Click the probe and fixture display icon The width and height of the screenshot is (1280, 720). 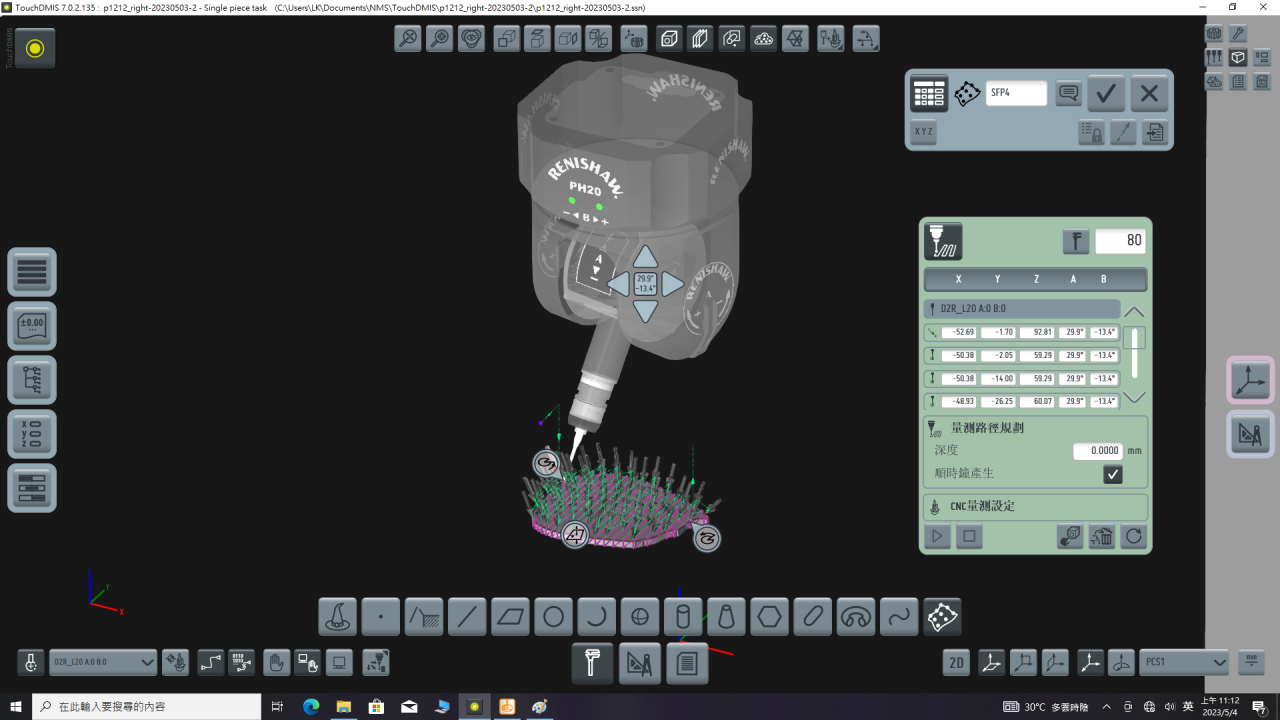pyautogui.click(x=830, y=39)
